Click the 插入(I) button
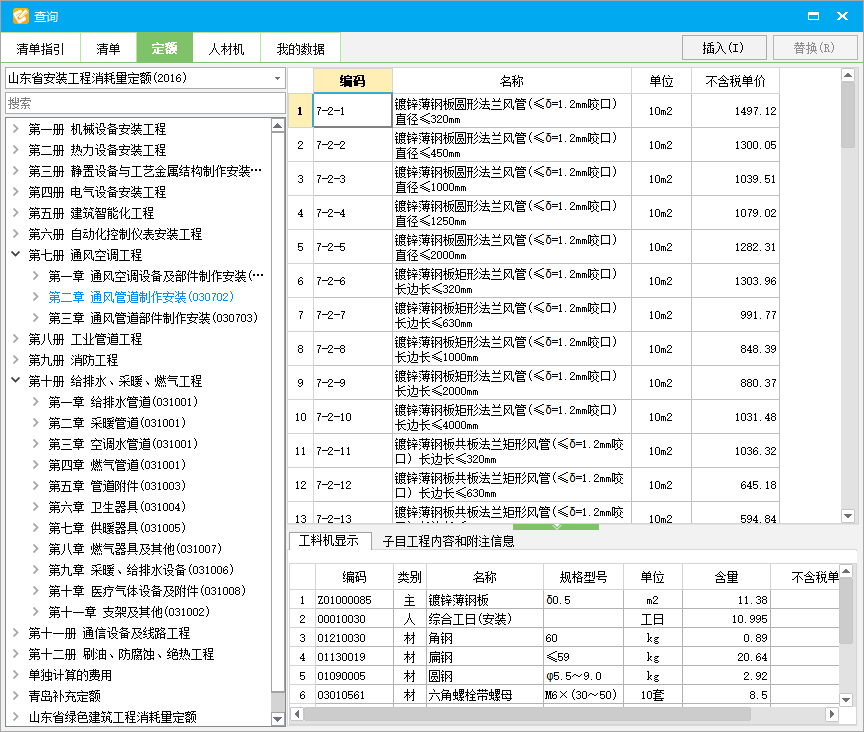864x732 pixels. (x=724, y=47)
